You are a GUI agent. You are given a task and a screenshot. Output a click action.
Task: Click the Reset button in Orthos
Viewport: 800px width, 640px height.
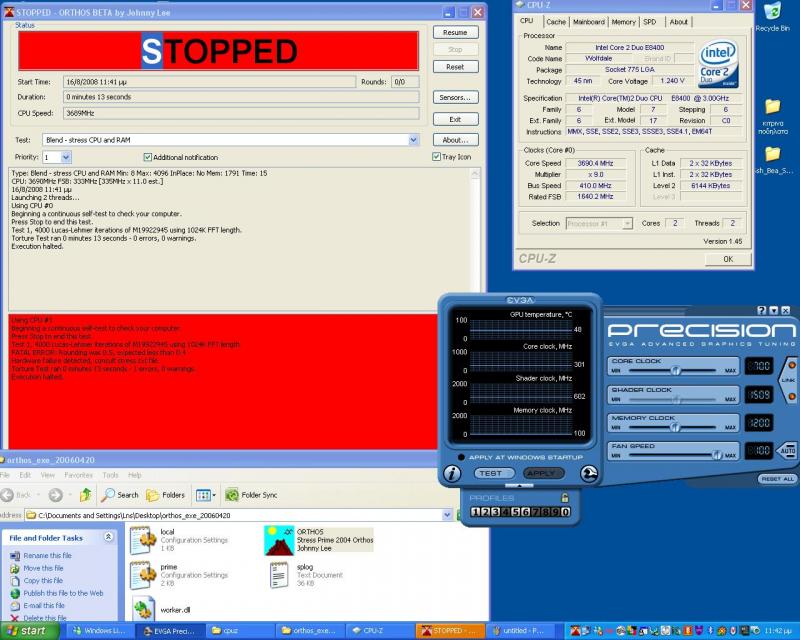[x=455, y=67]
